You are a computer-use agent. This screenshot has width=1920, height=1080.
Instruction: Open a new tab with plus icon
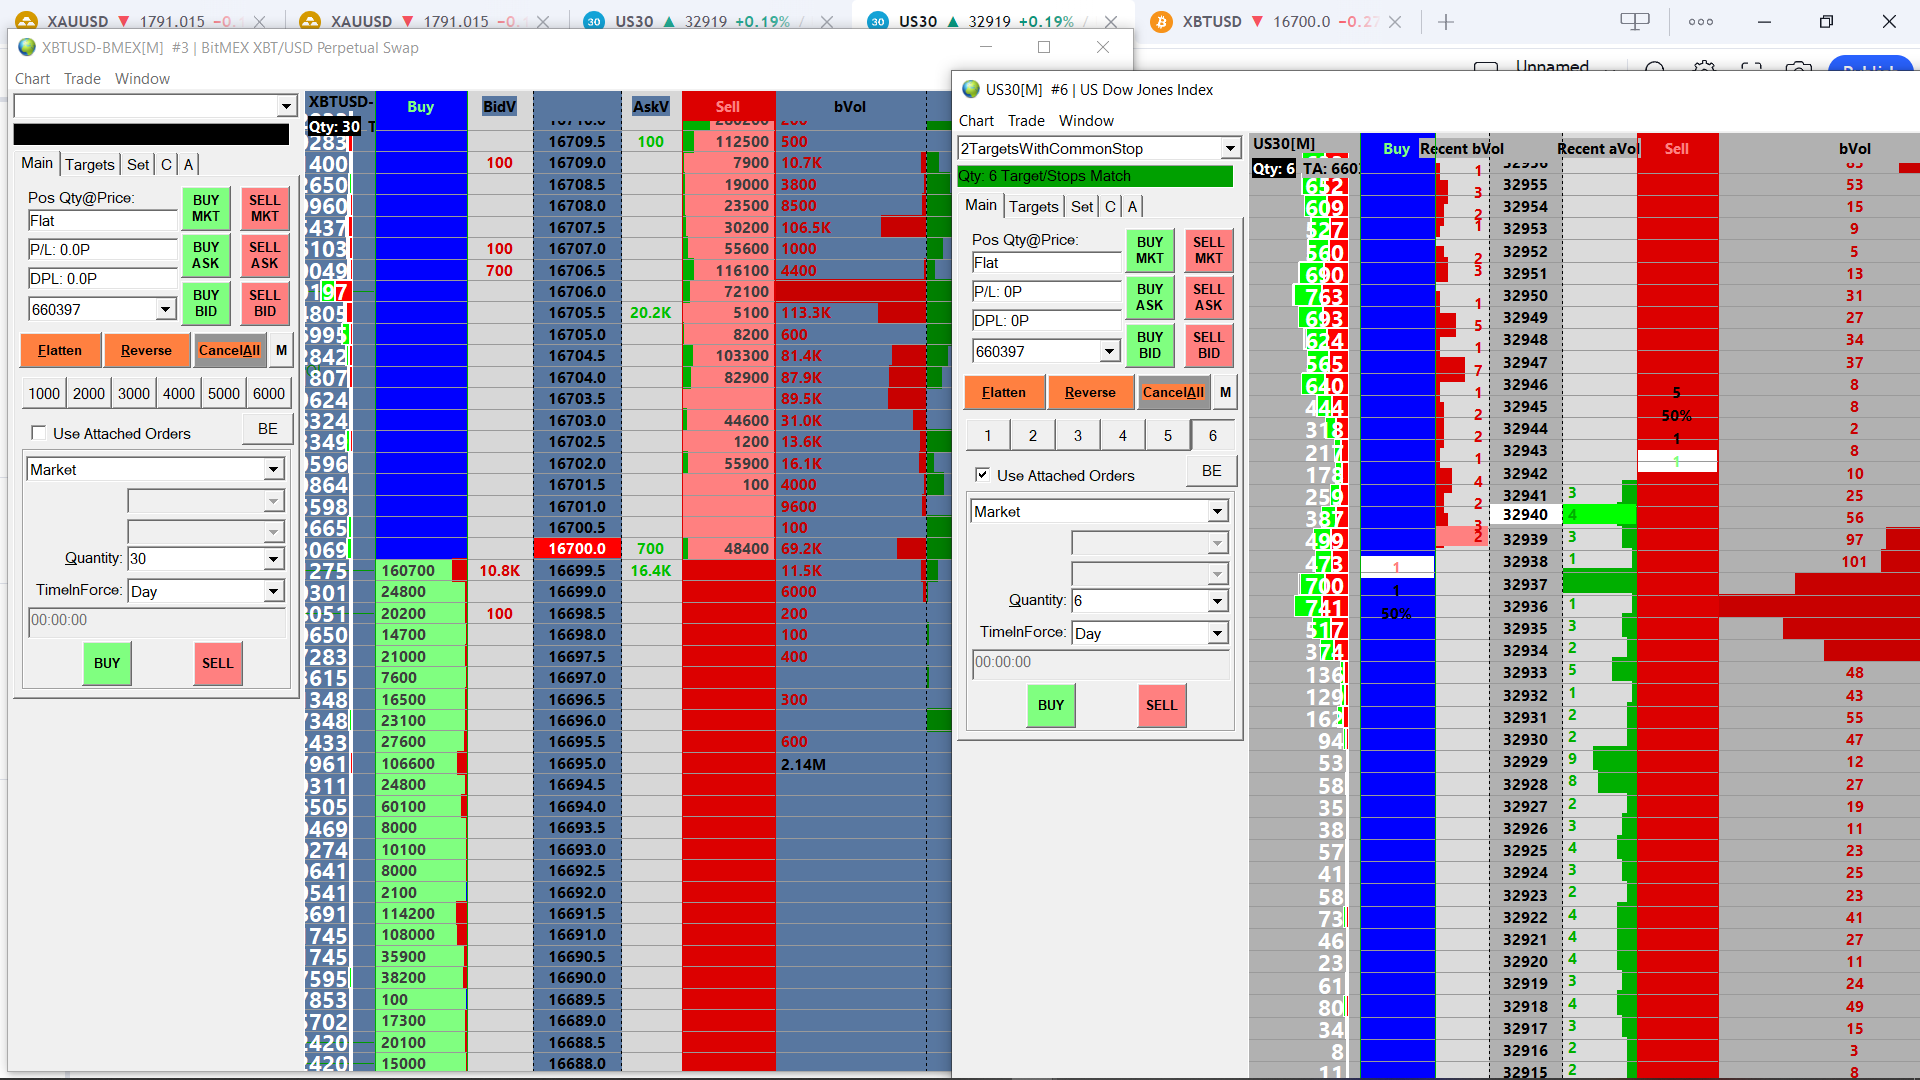tap(1446, 22)
